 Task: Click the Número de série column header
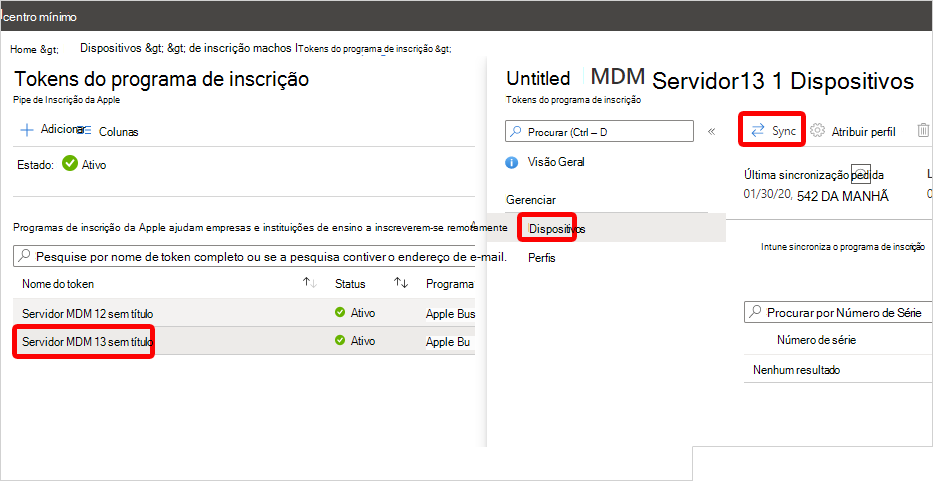816,340
